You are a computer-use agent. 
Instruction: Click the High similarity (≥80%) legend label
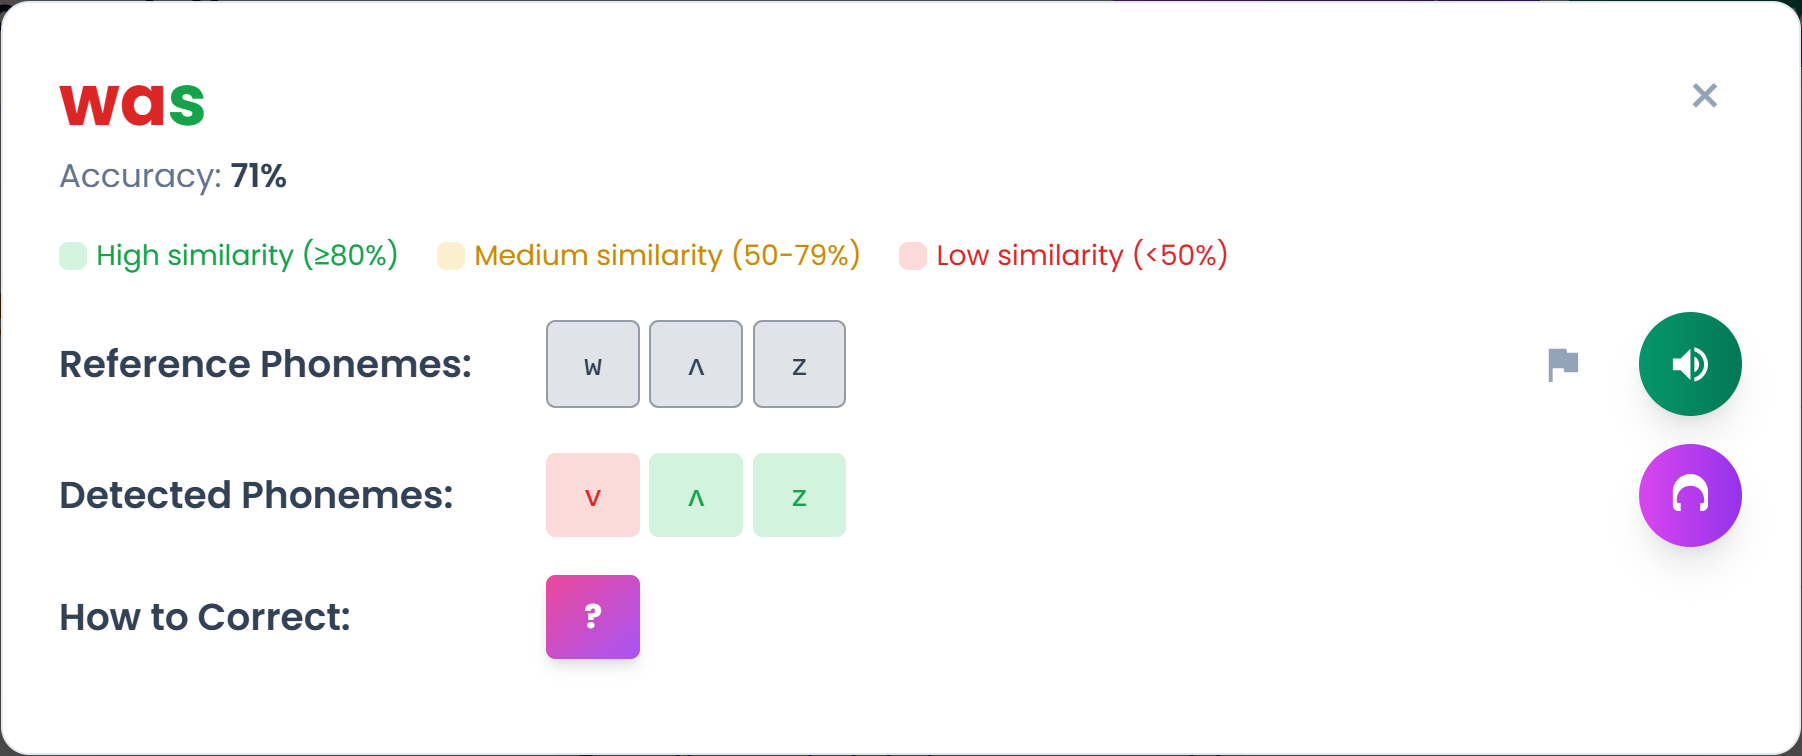click(x=247, y=256)
